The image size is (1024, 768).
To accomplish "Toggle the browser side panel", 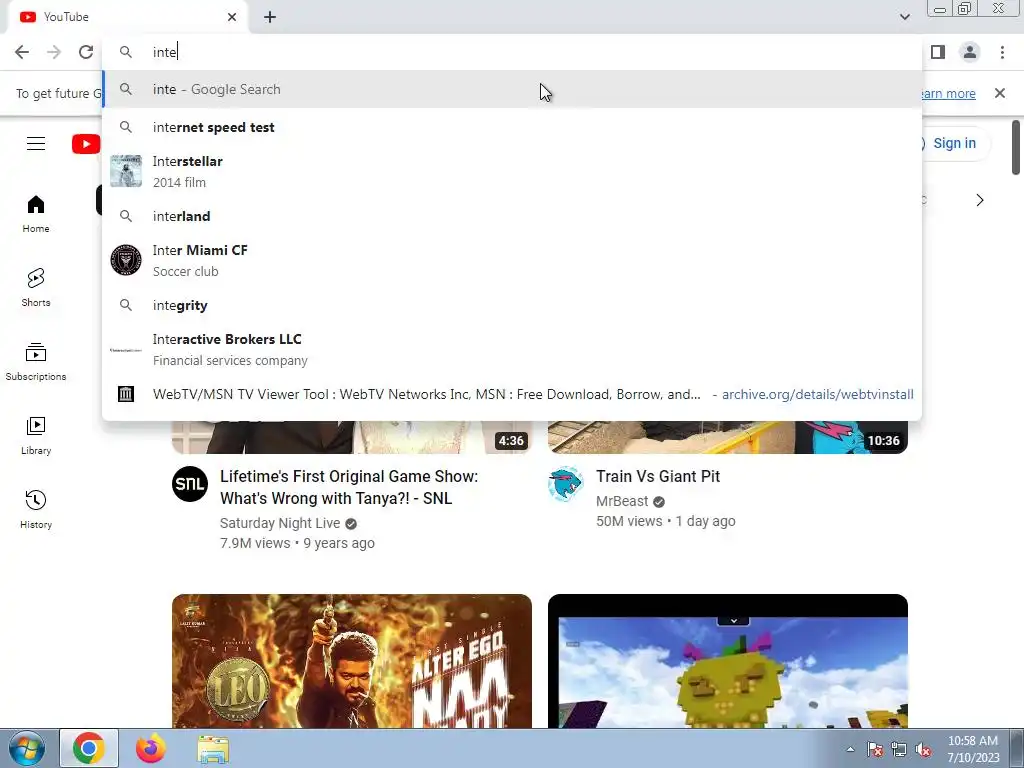I will pyautogui.click(x=938, y=52).
